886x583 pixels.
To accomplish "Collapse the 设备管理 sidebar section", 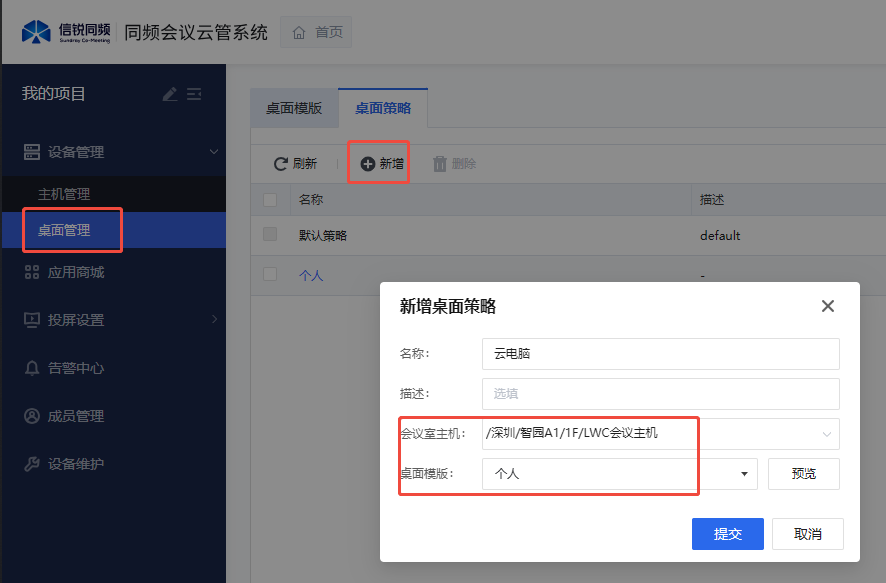I will coord(213,152).
